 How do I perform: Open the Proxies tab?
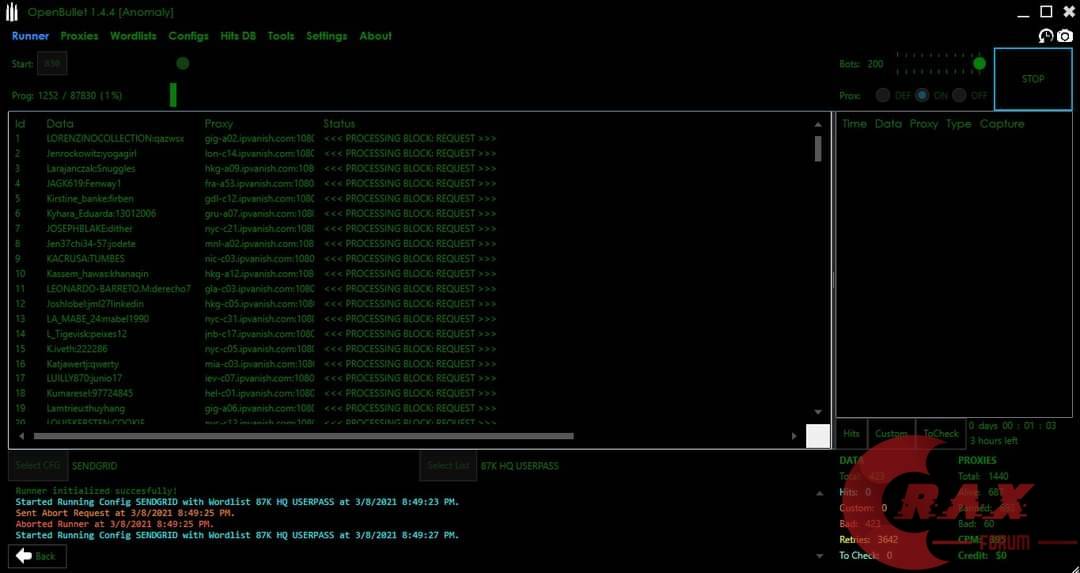tap(79, 36)
